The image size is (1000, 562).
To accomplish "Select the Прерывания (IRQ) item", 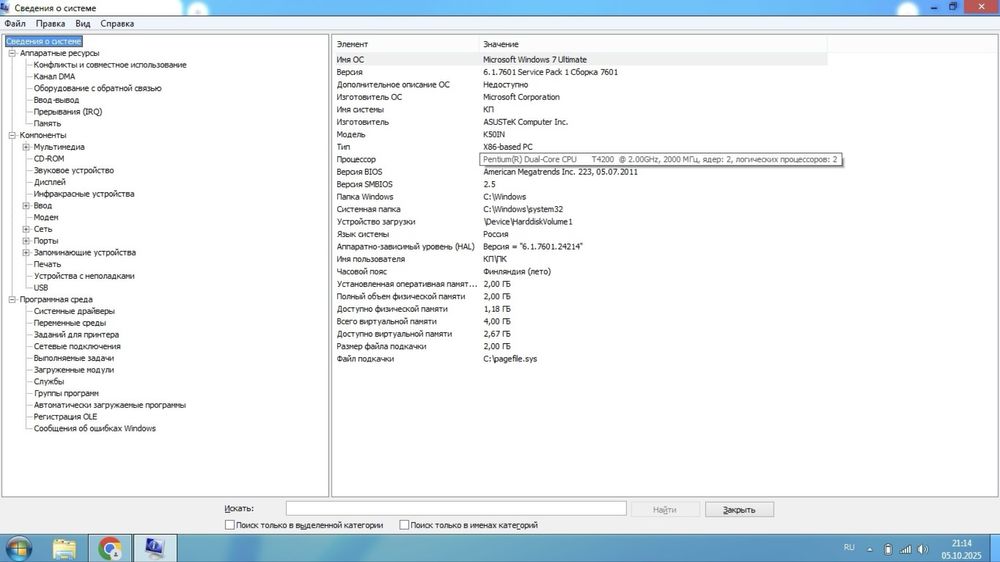I will click(68, 112).
